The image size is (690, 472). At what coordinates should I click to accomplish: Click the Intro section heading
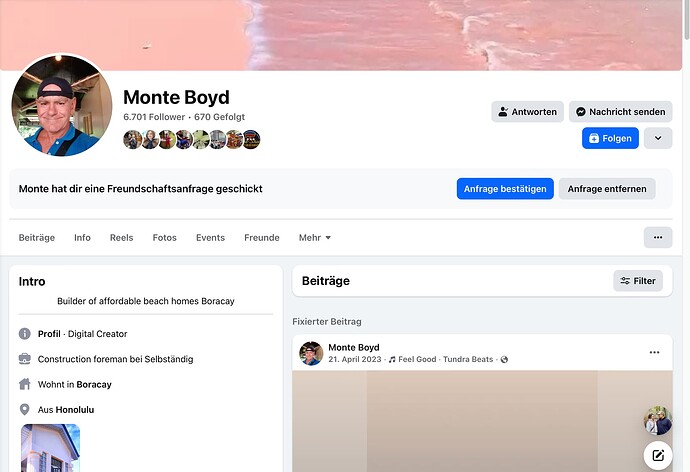[x=32, y=282]
